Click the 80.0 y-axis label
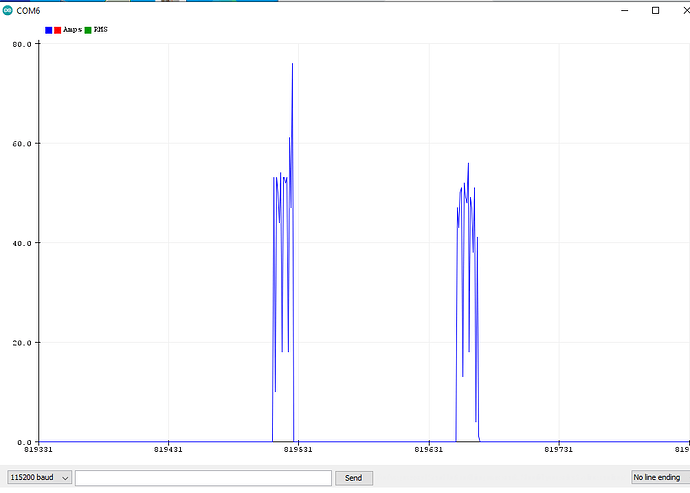Viewport: 690px width, 493px height. (22, 44)
